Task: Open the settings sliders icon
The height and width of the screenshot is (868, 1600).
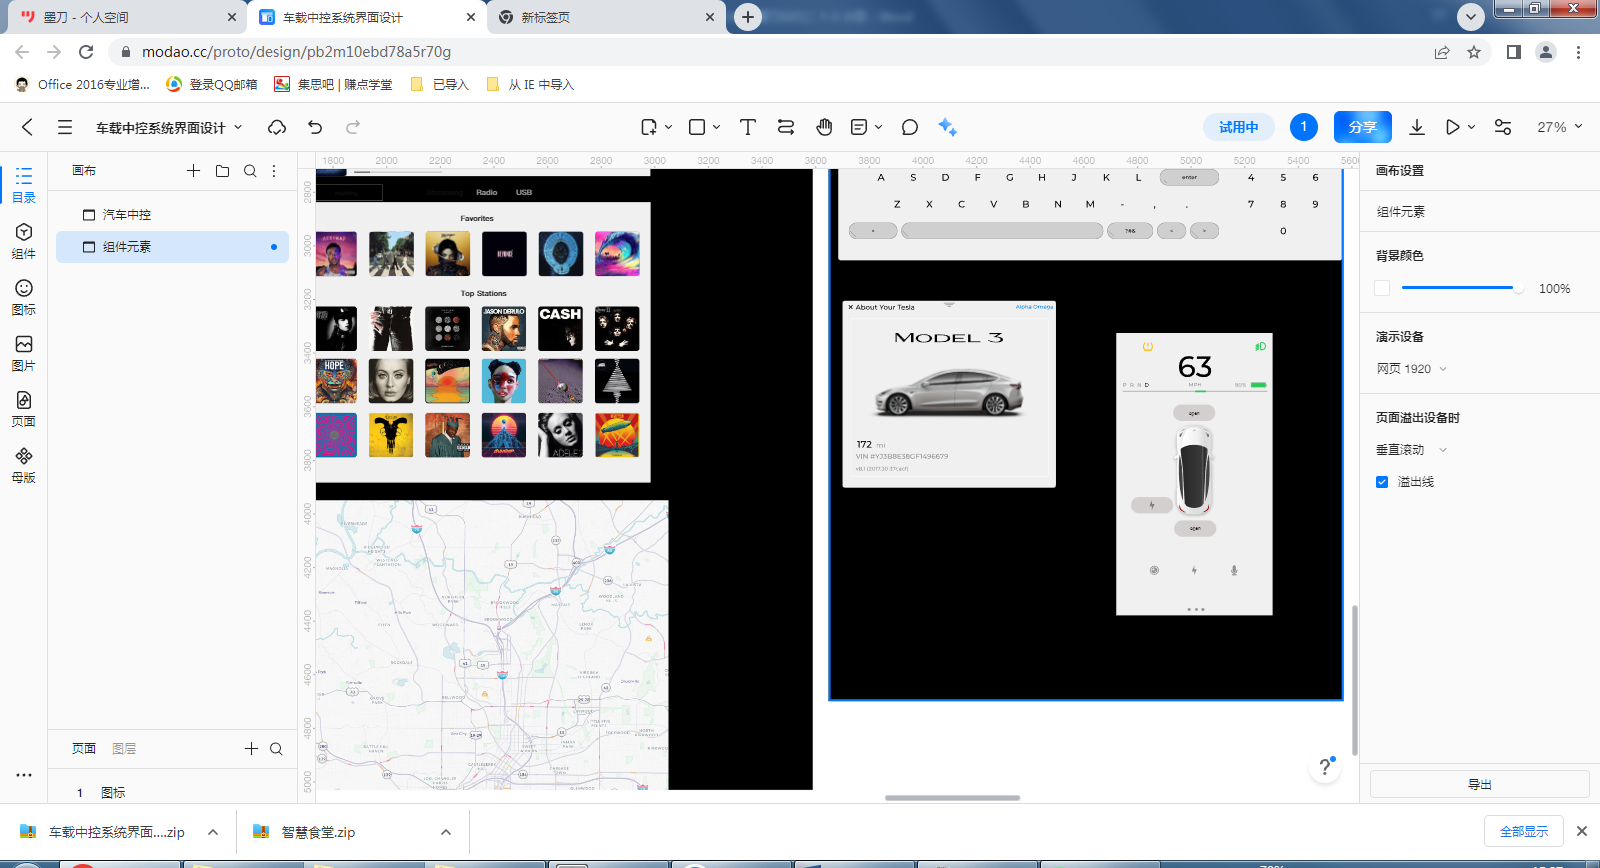Action: coord(1503,127)
